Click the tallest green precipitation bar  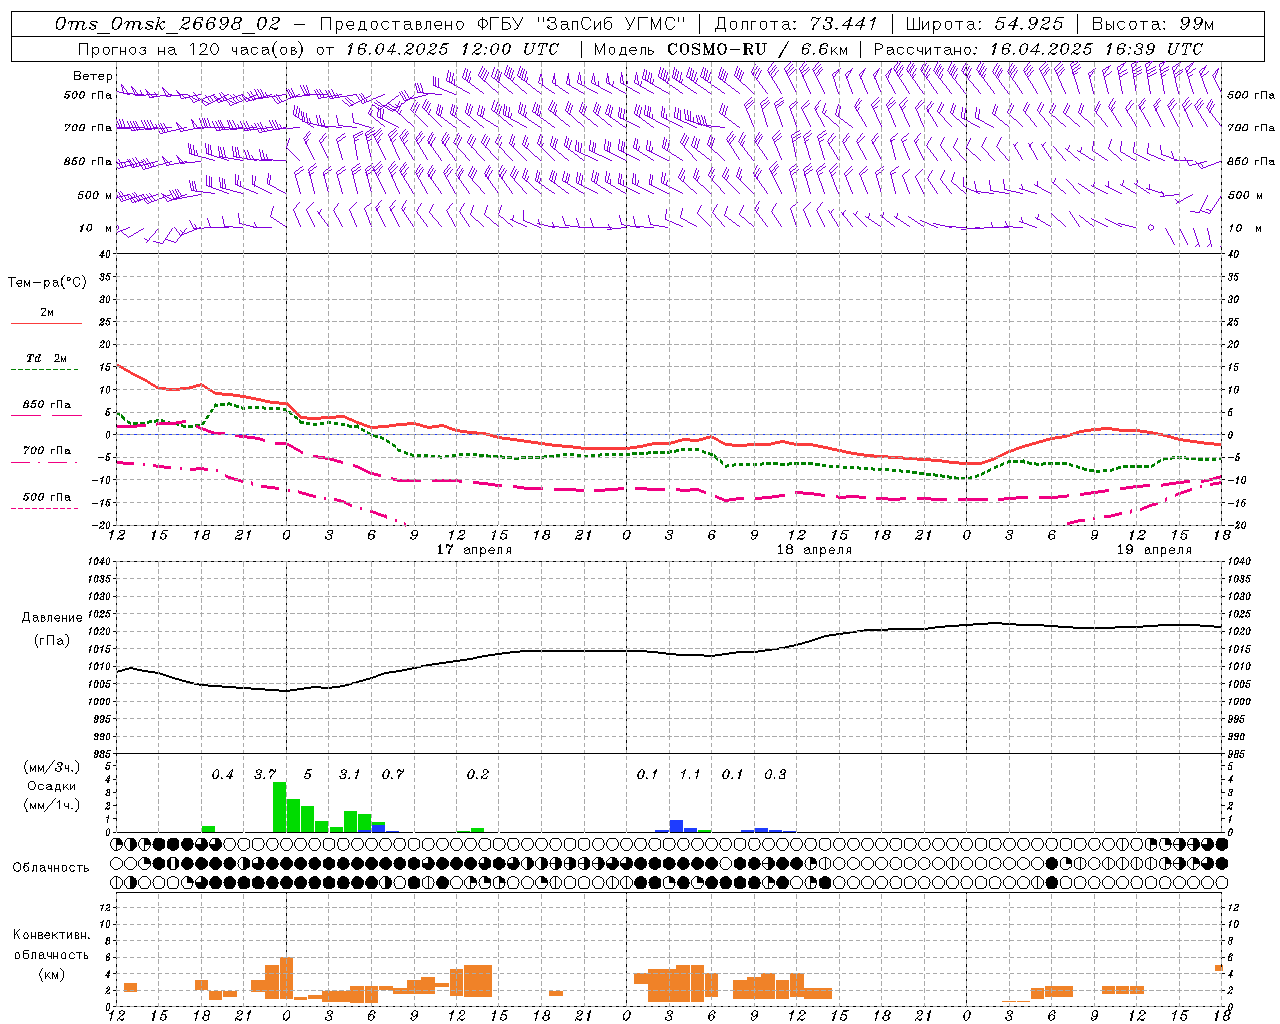(280, 806)
